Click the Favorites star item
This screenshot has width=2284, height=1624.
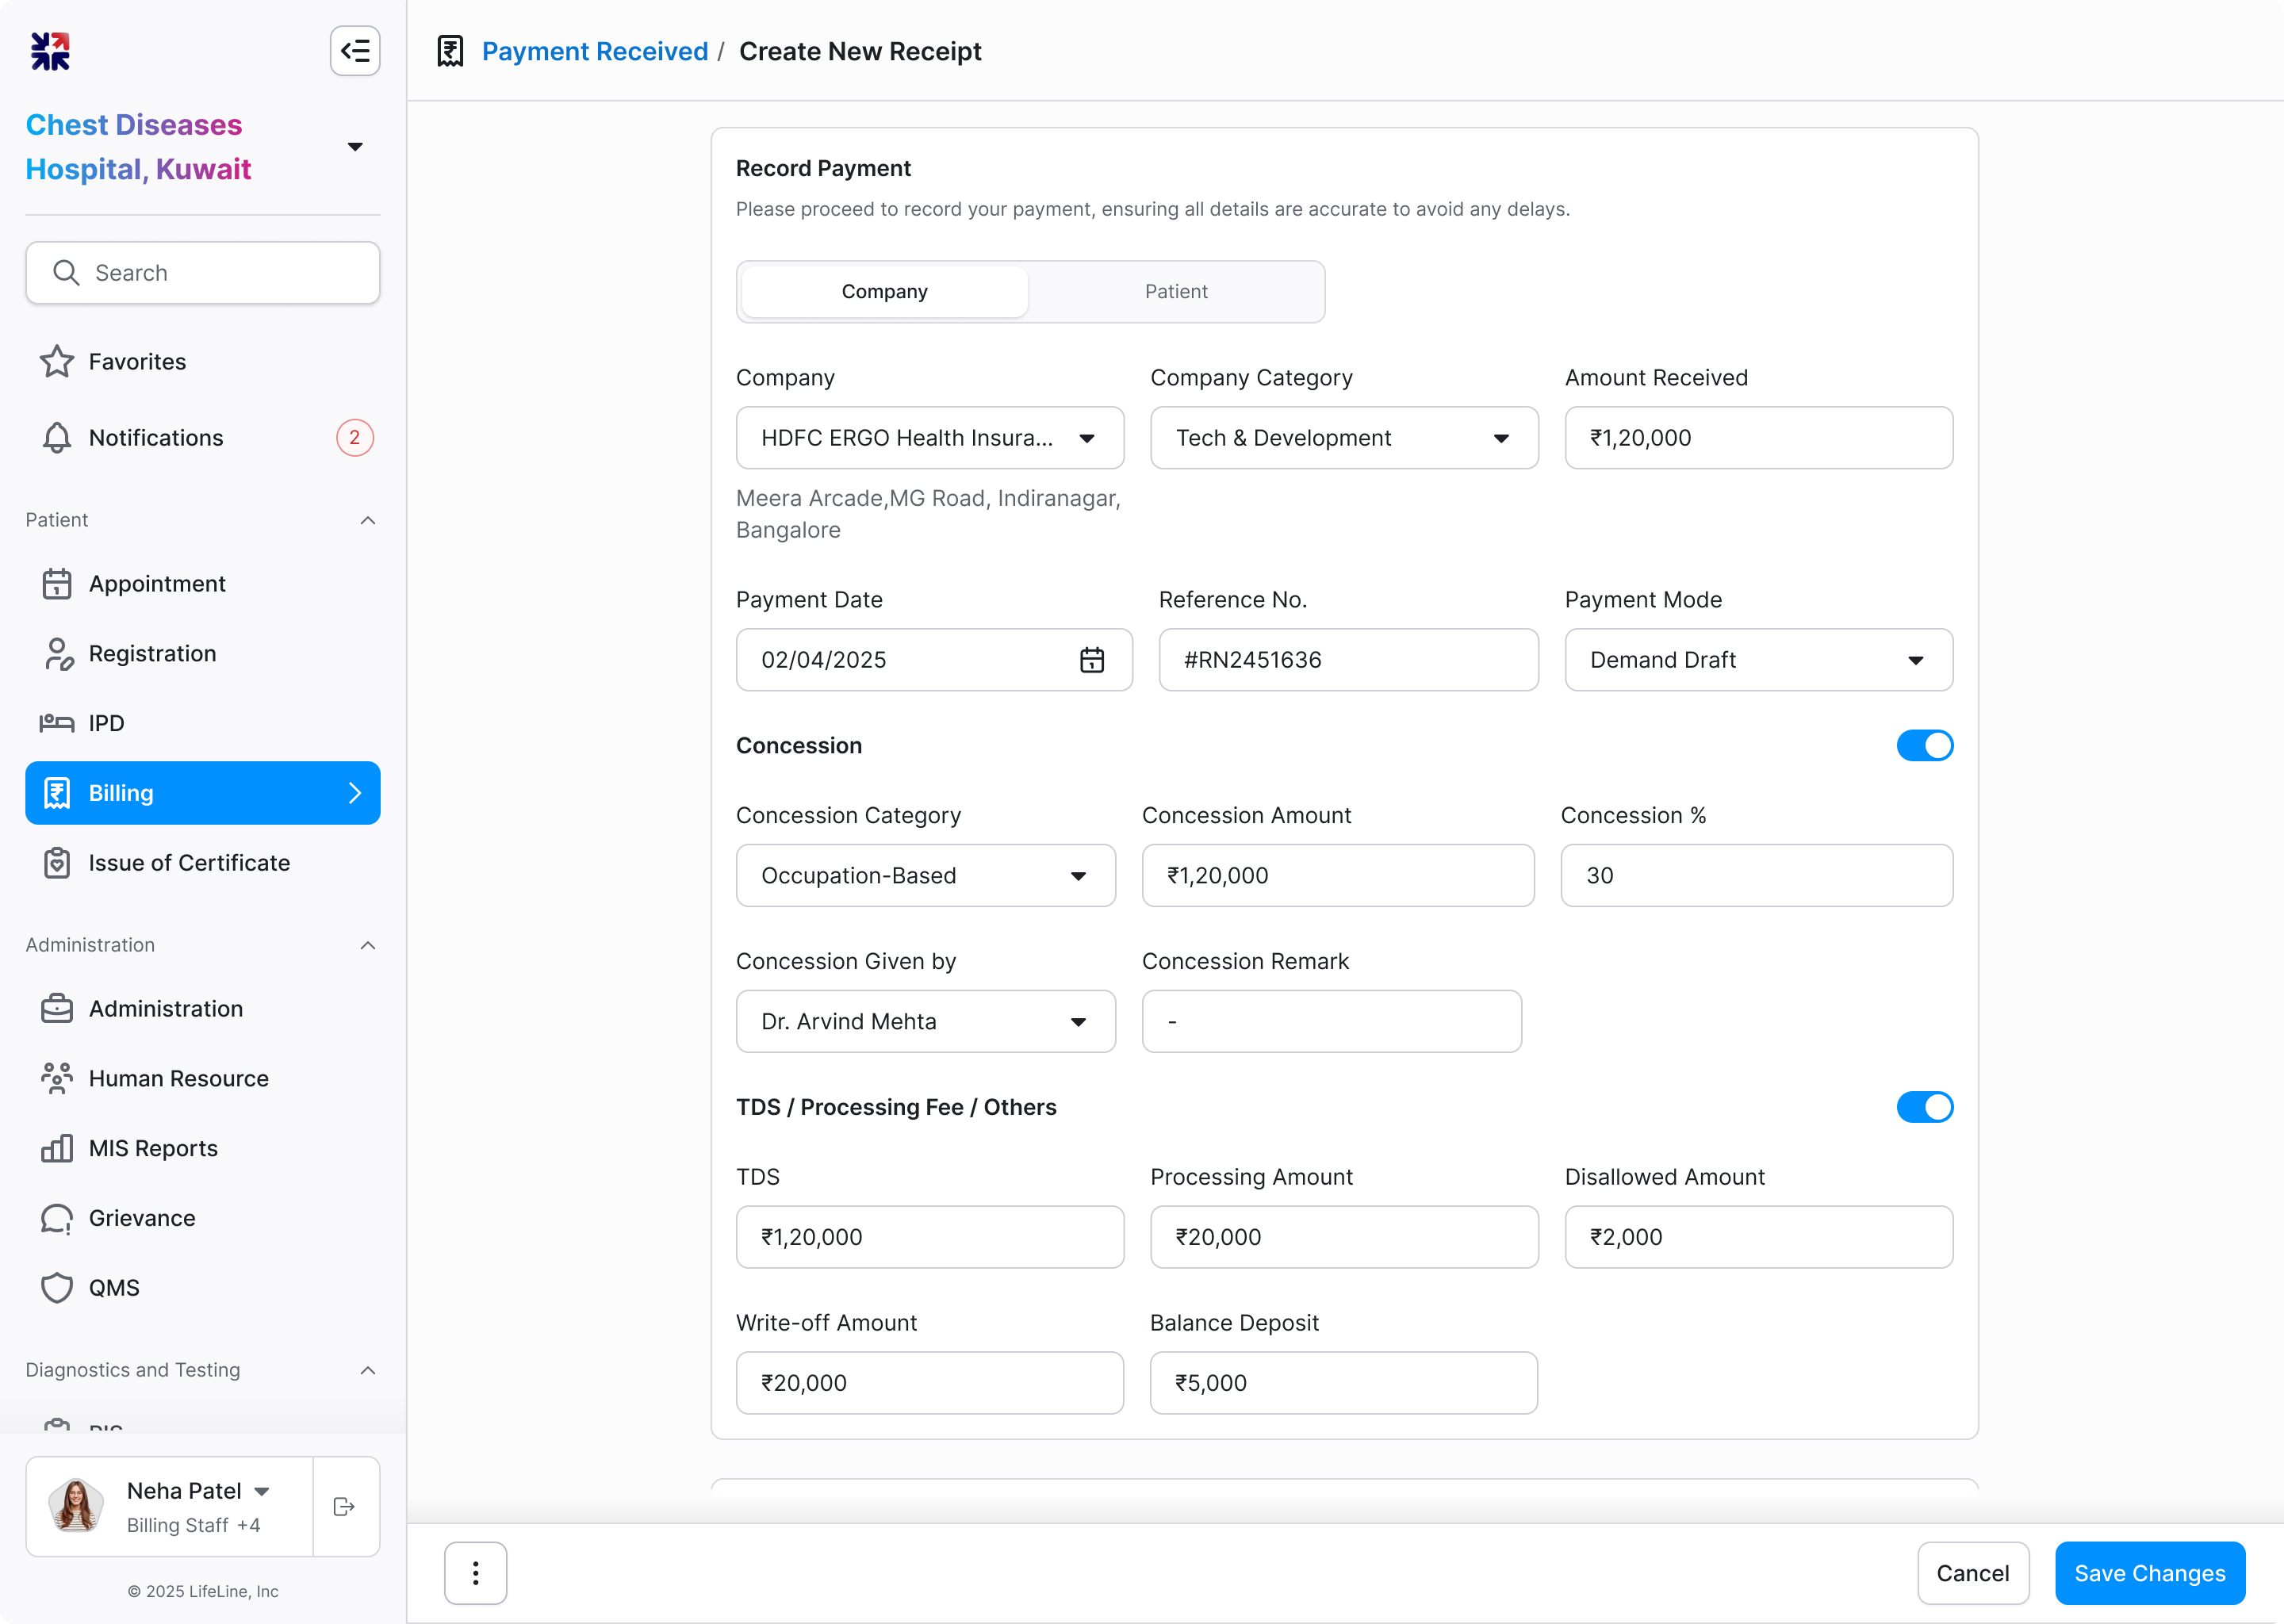pyautogui.click(x=137, y=362)
